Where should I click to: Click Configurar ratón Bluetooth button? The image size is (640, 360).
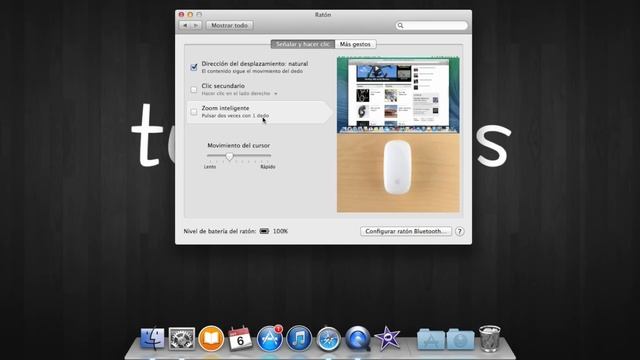pos(406,231)
